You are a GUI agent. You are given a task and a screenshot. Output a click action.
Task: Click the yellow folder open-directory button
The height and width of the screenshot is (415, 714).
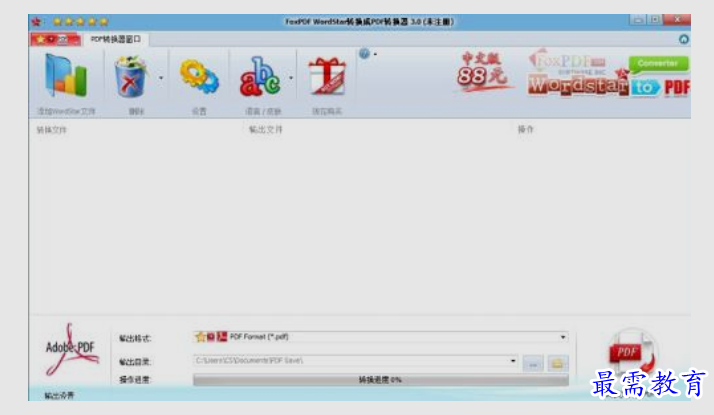[557, 363]
